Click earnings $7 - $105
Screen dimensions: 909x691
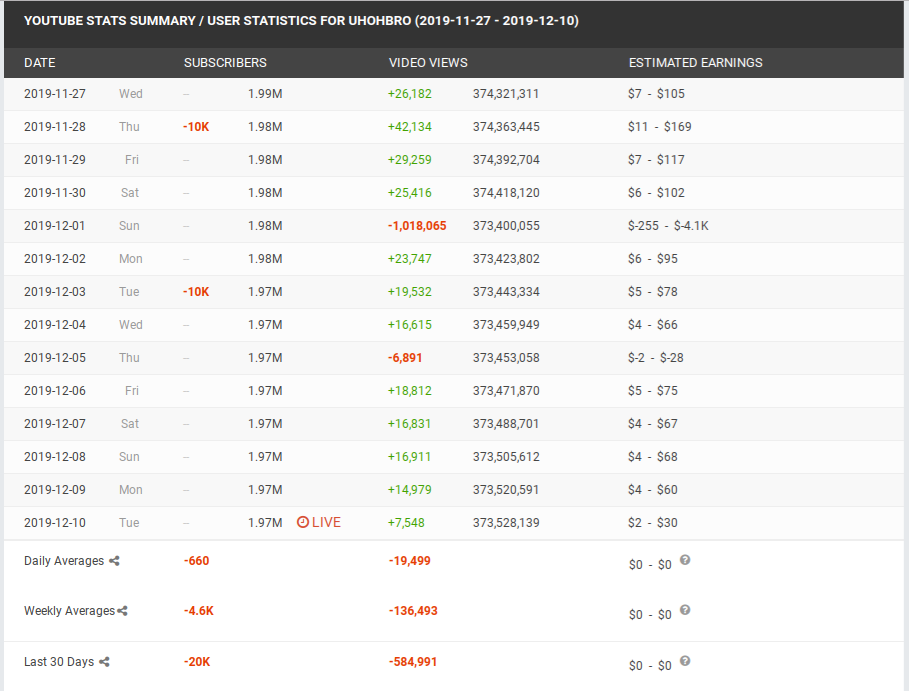[x=656, y=94]
